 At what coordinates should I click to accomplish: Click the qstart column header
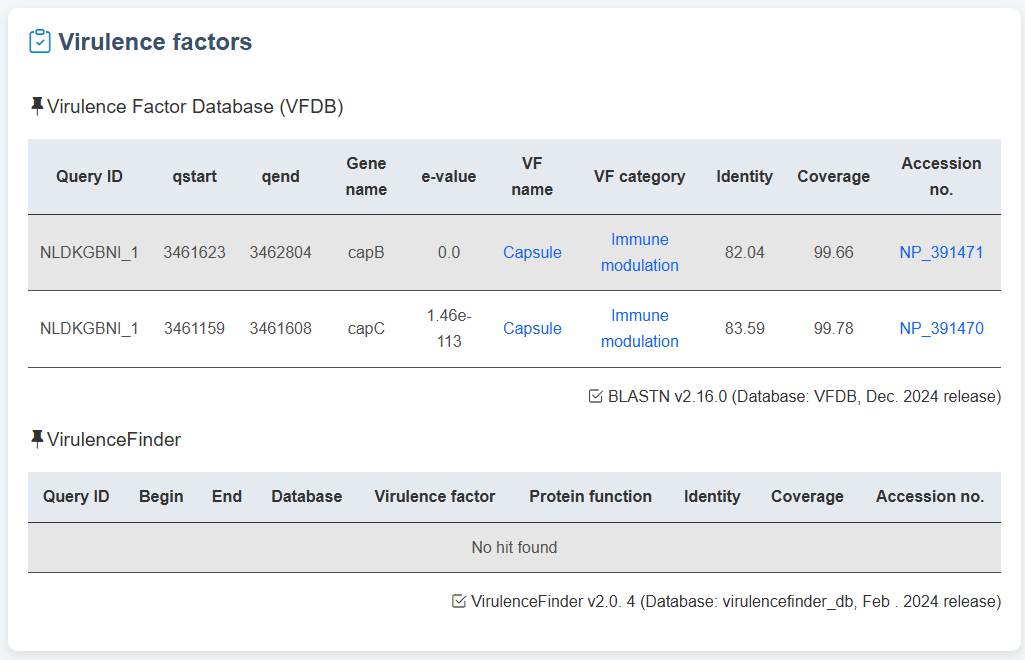[194, 177]
